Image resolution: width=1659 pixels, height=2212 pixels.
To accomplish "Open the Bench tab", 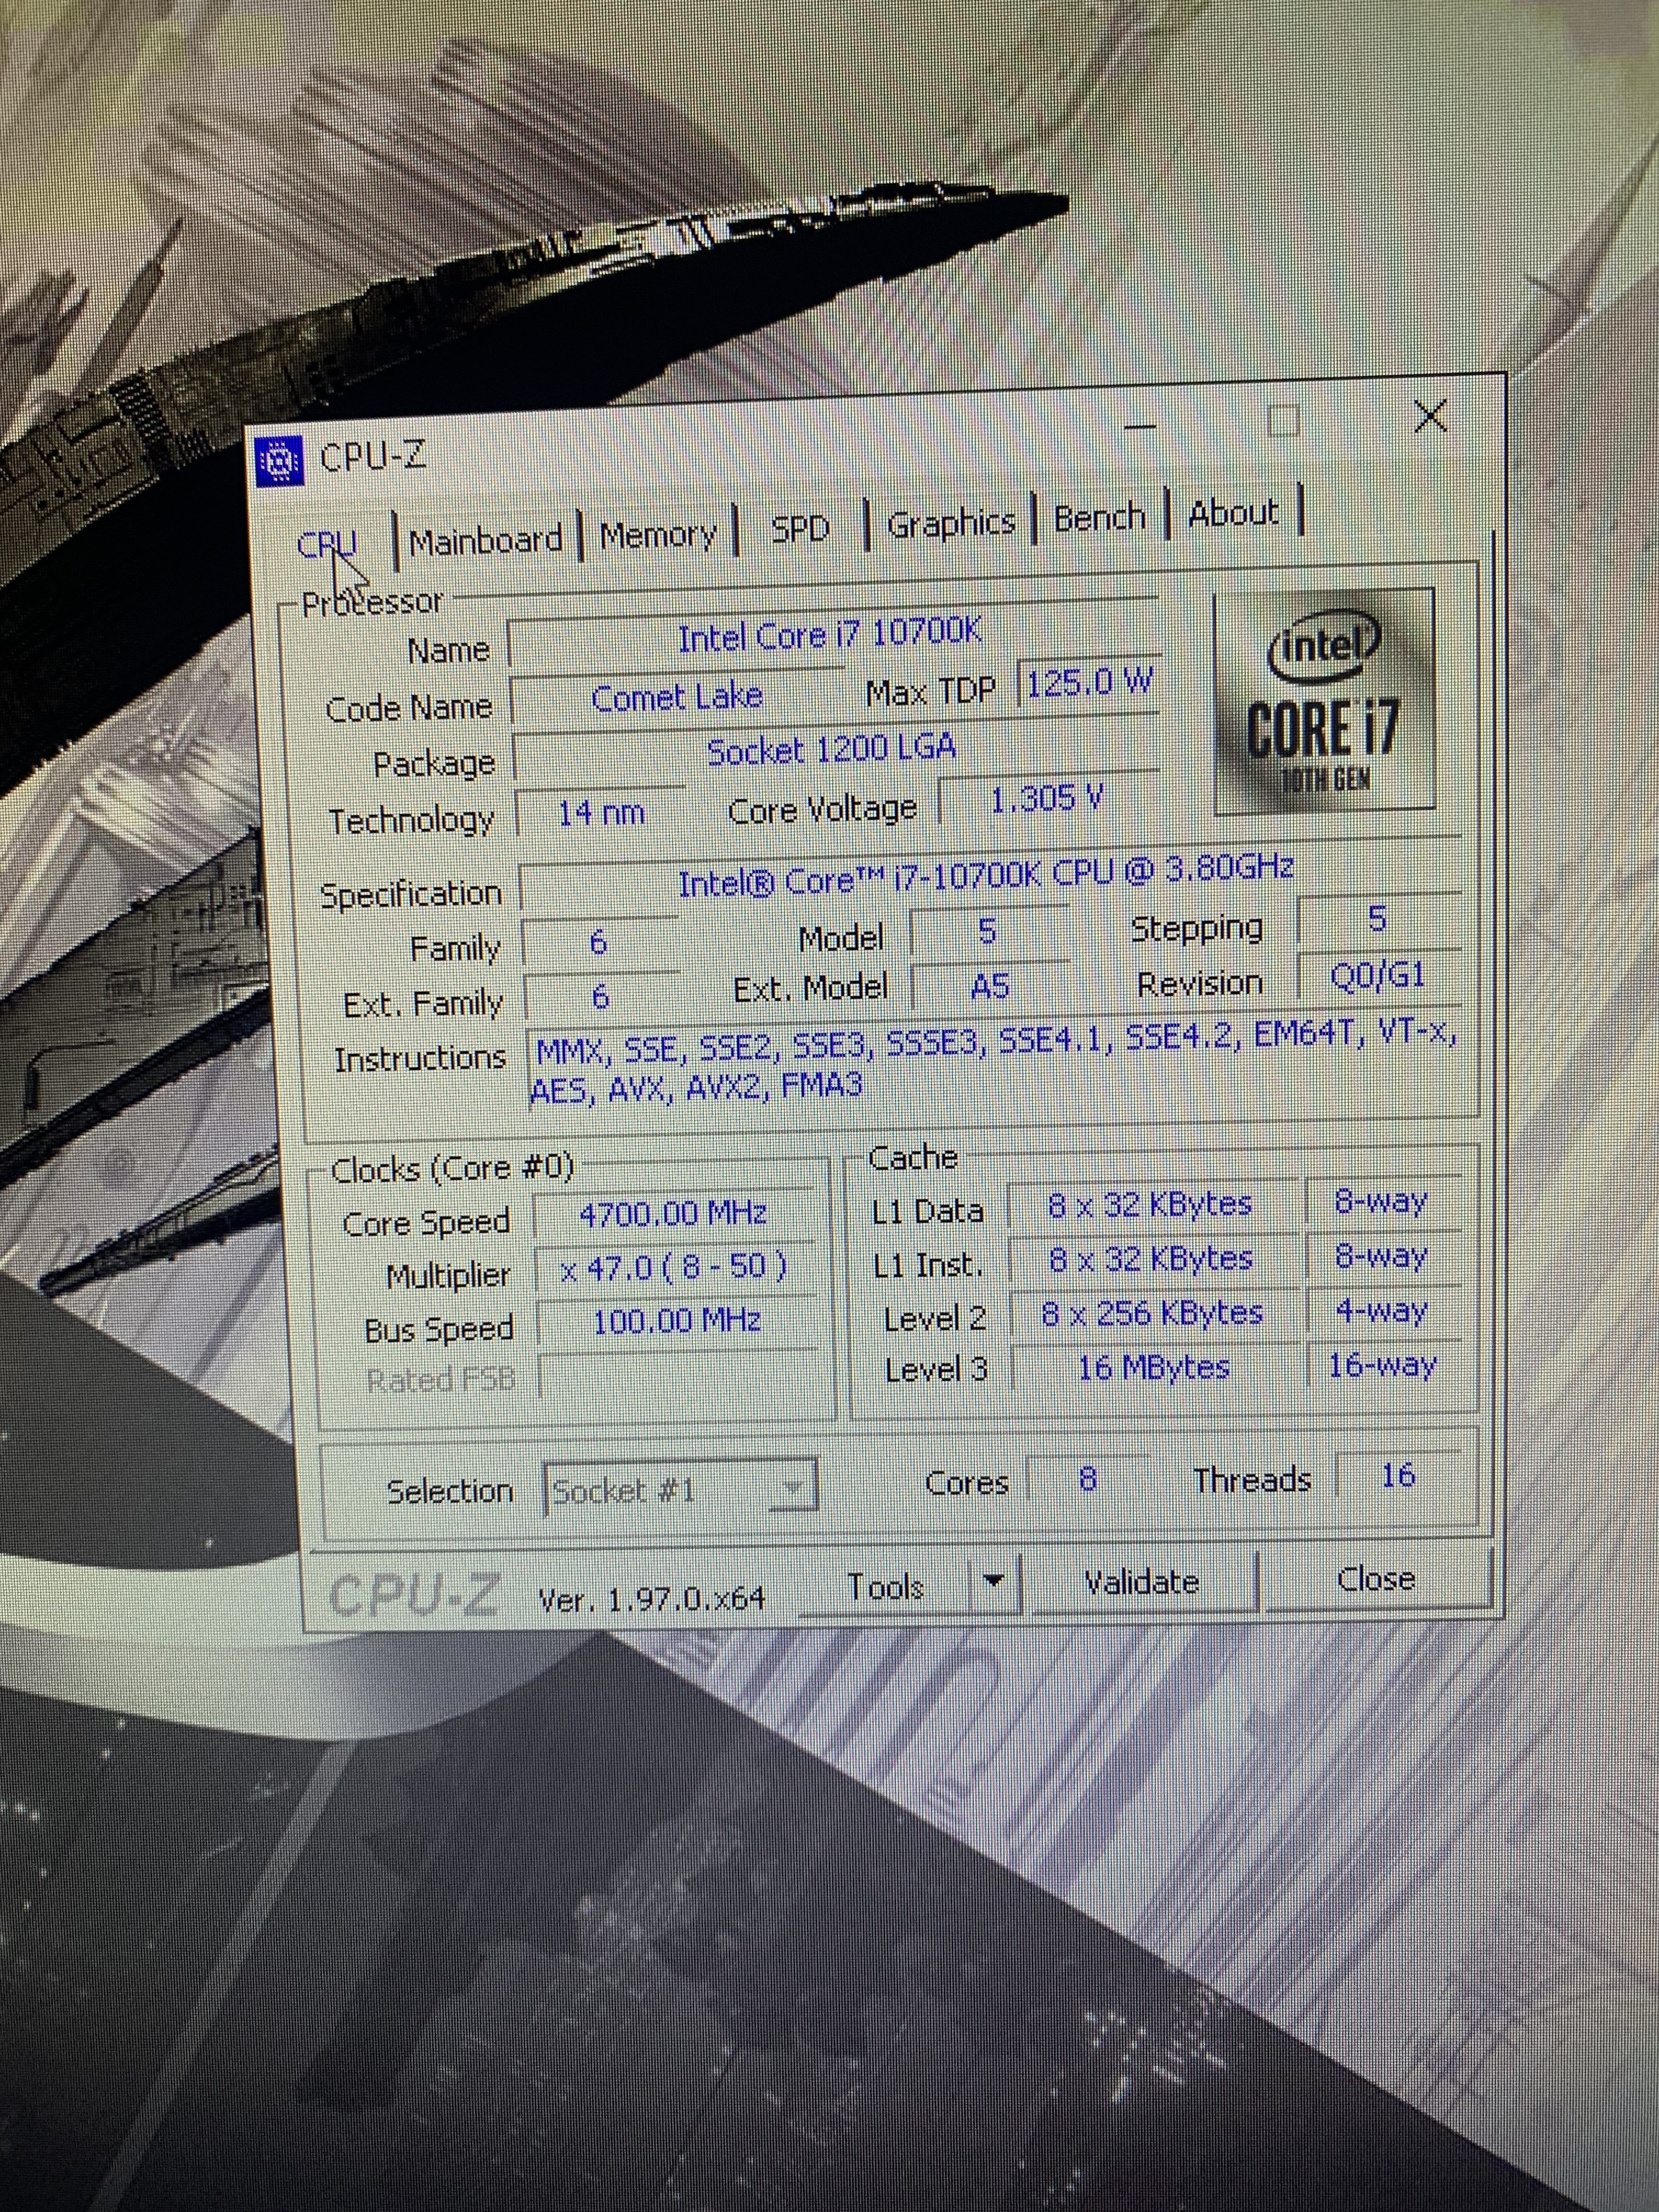I will pyautogui.click(x=1099, y=517).
